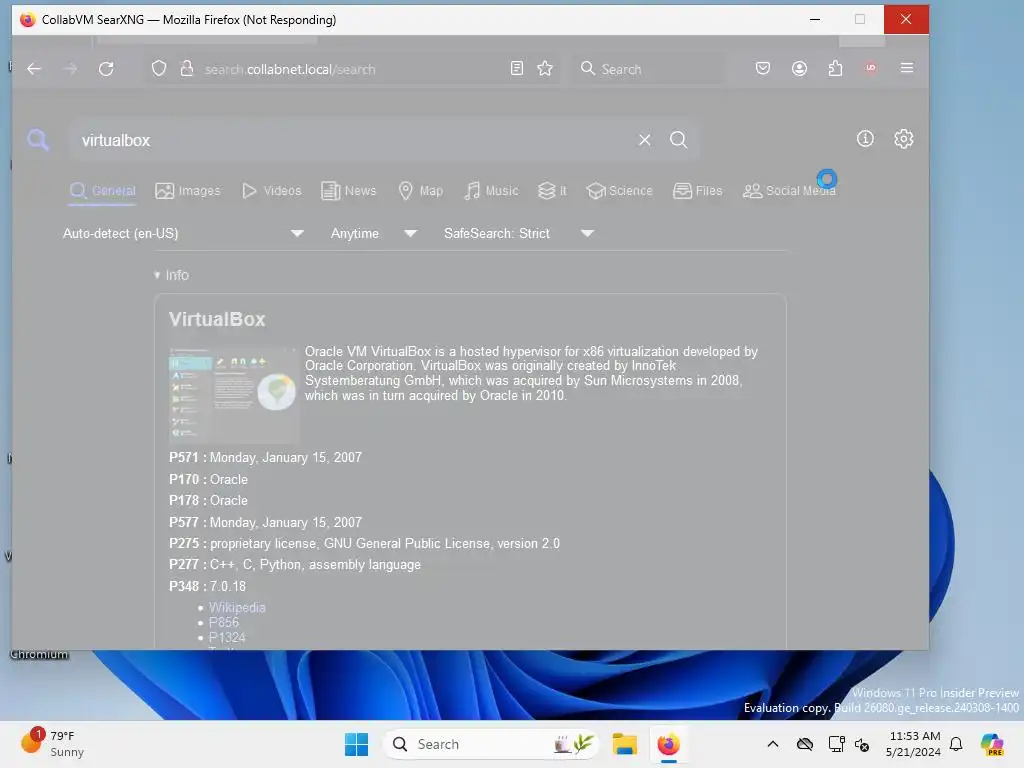Switch to the Images category tab

pyautogui.click(x=188, y=191)
